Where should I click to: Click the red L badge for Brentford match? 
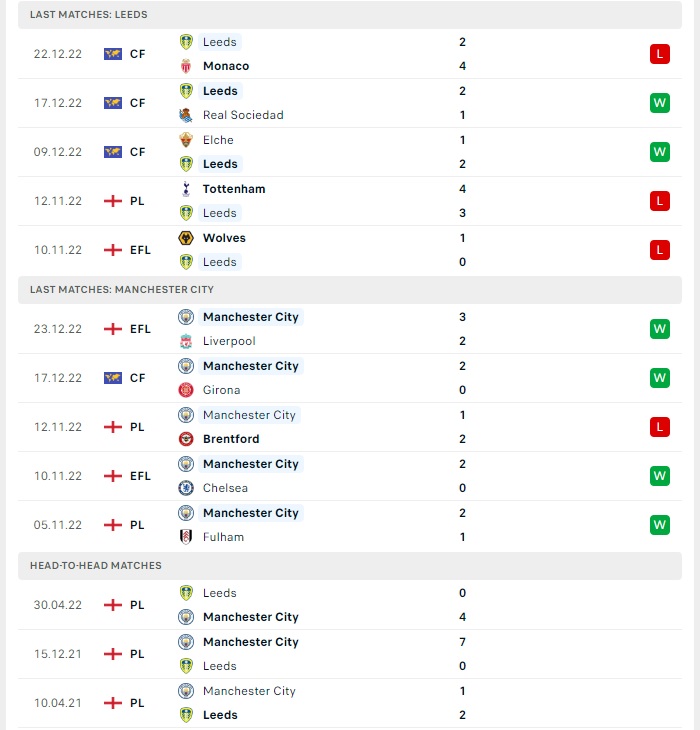coord(660,427)
